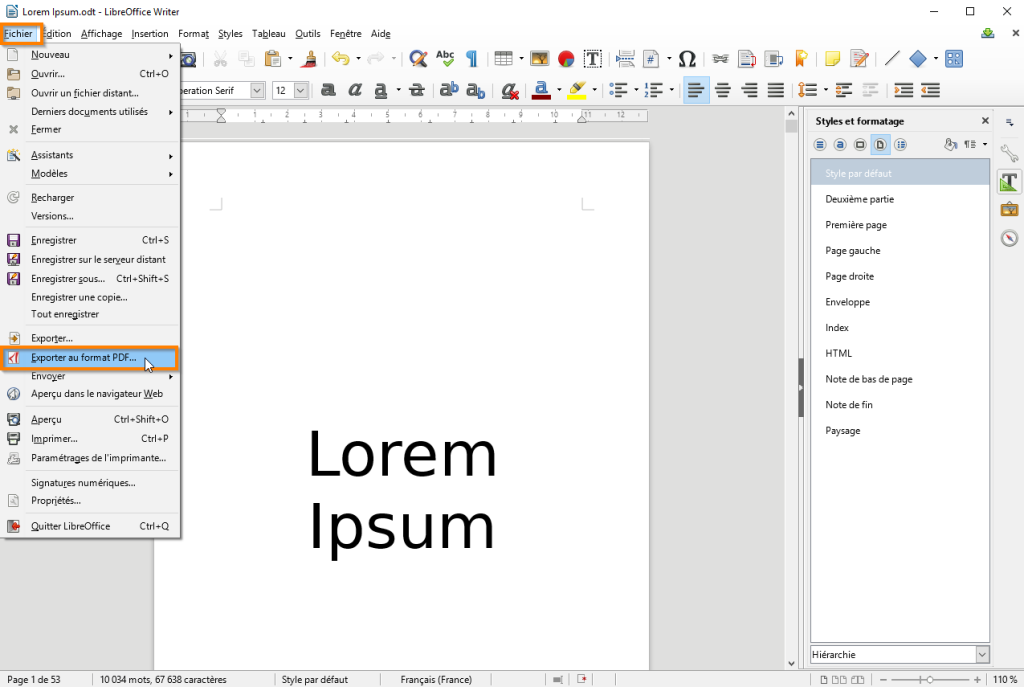Screen dimensions: 1024x687
Task: Select the List Styles view
Action: click(901, 144)
